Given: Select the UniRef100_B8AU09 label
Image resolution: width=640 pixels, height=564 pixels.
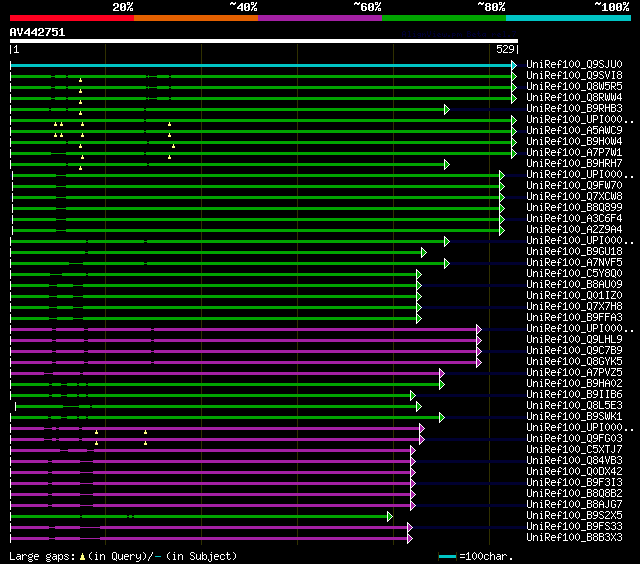Looking at the screenshot, I should (x=574, y=285).
